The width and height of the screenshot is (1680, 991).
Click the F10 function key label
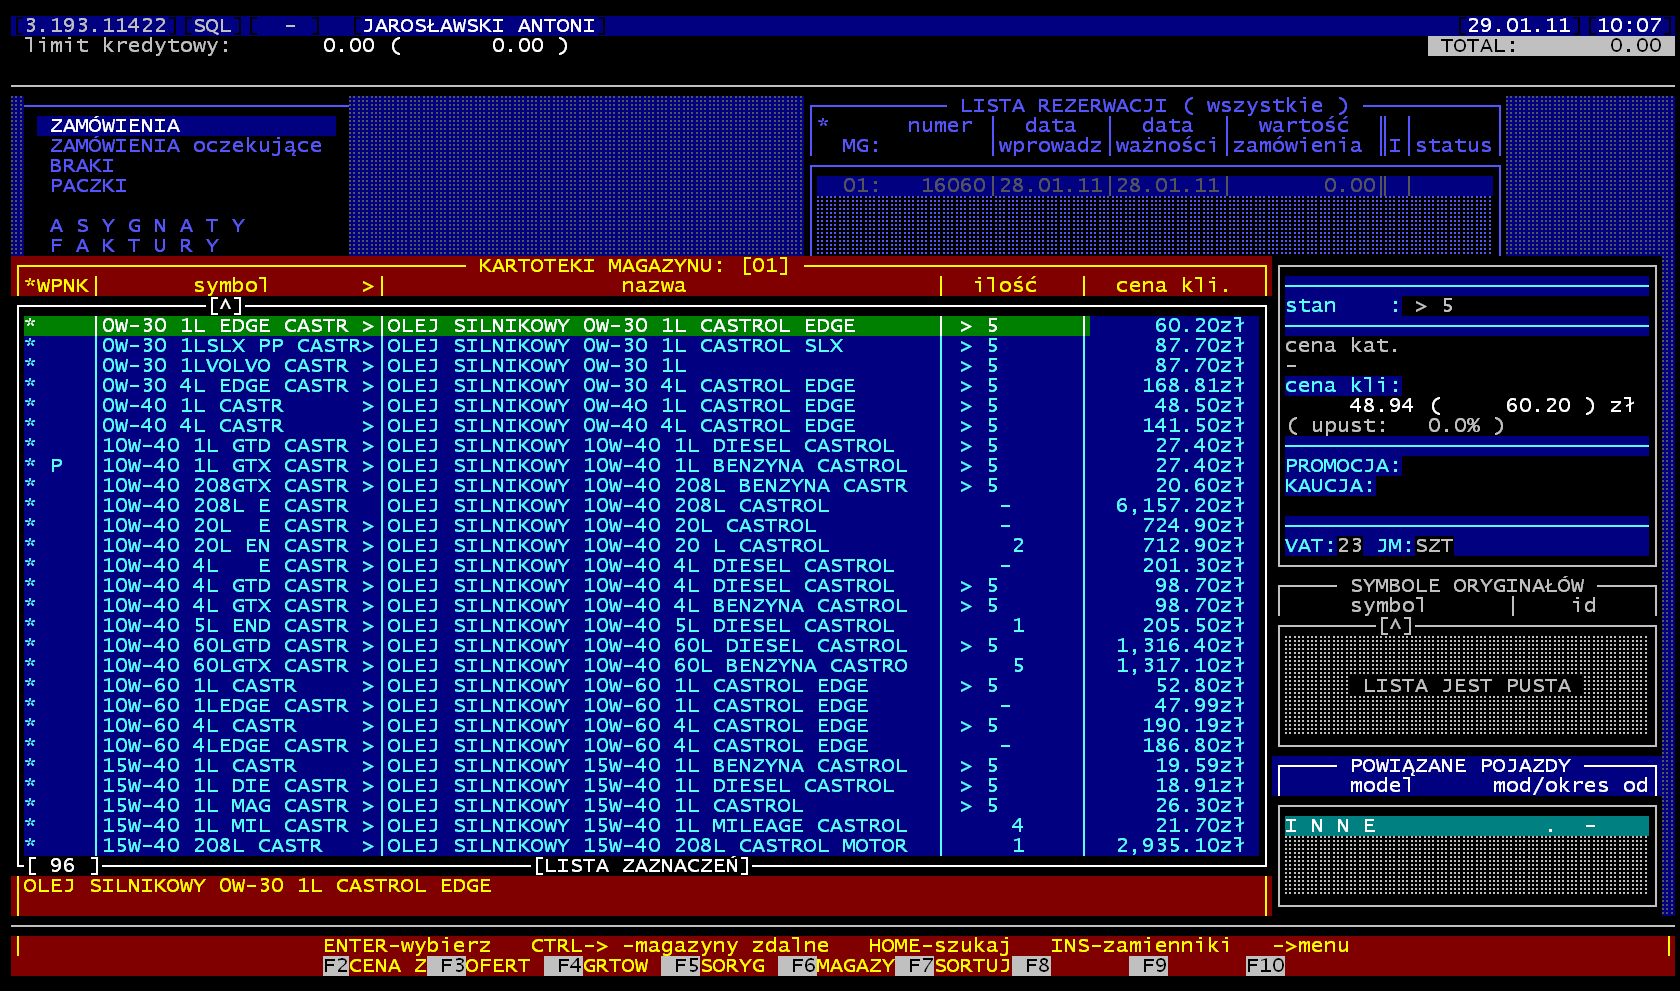[x=1265, y=966]
